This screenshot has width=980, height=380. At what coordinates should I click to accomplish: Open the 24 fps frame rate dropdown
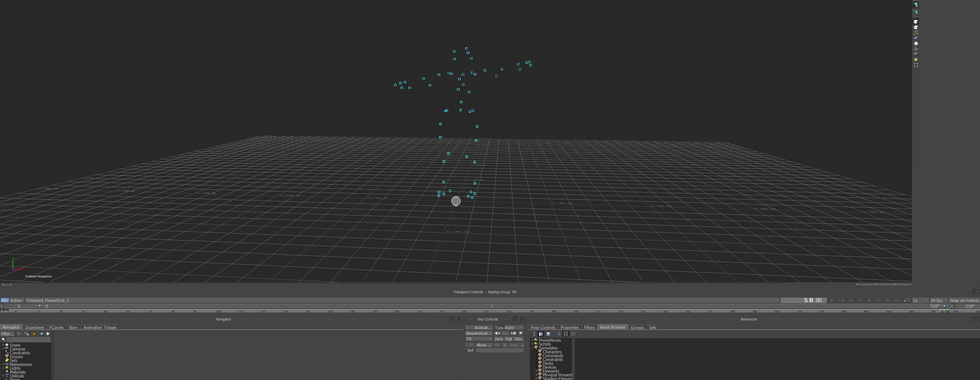938,301
